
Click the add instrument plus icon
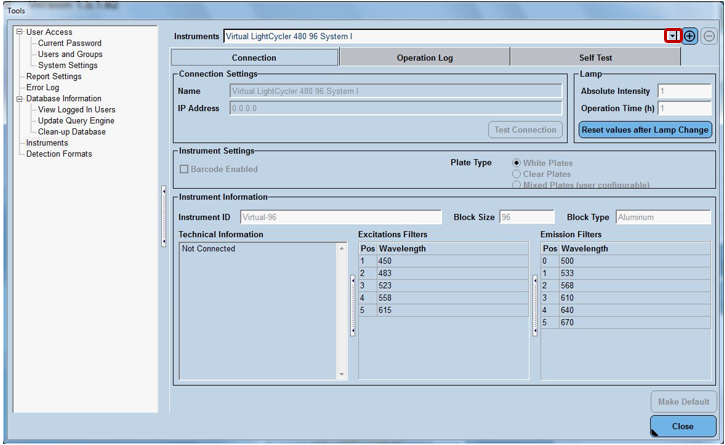(x=690, y=36)
